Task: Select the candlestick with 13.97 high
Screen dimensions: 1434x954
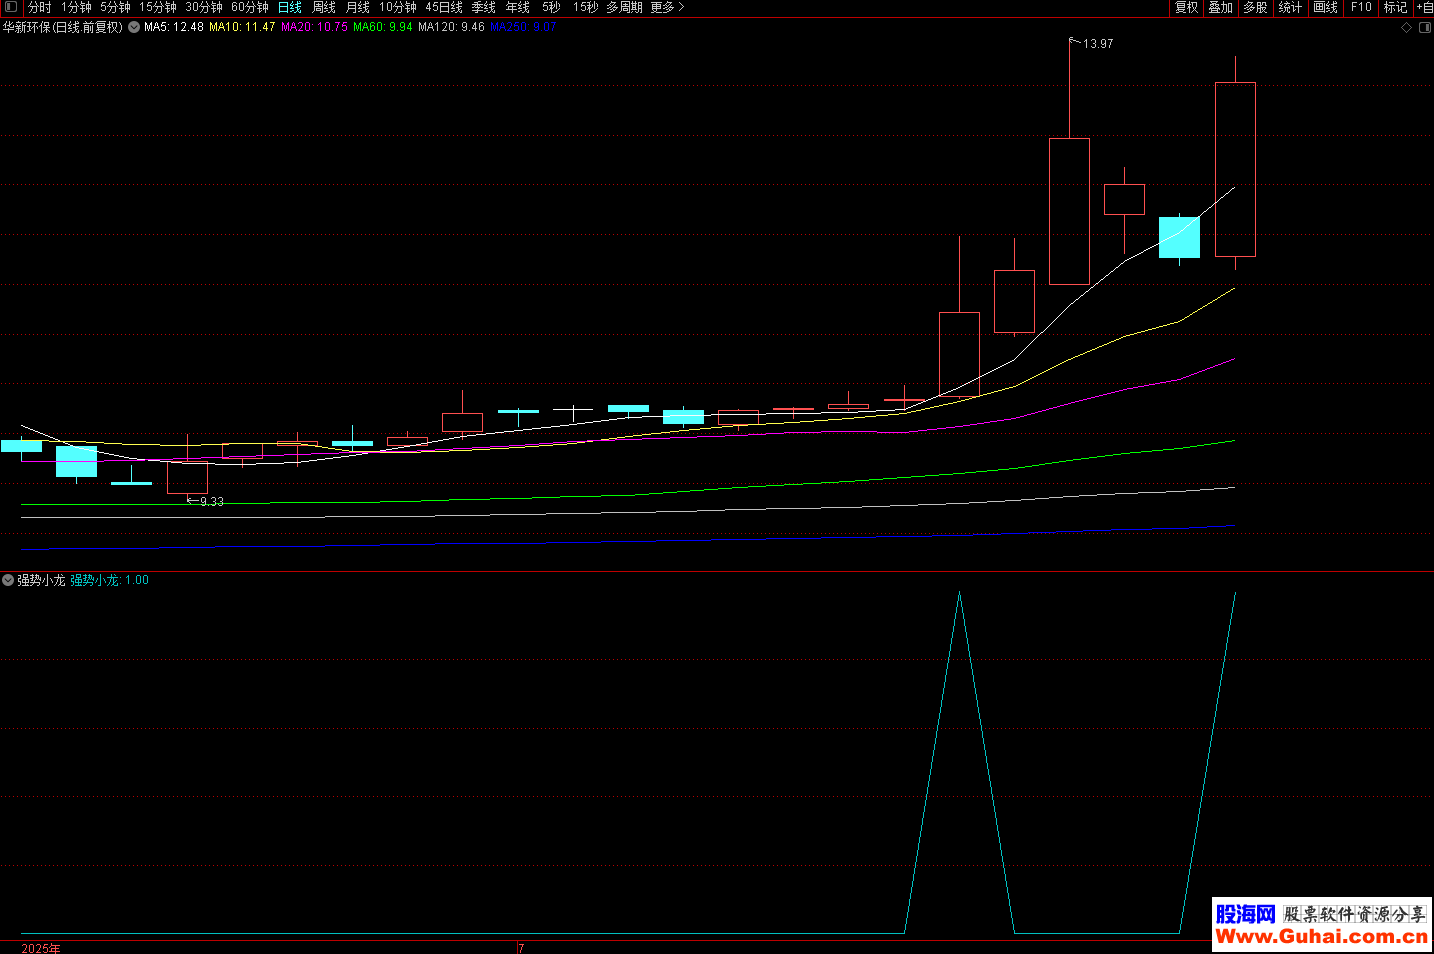Action: click(x=1069, y=211)
